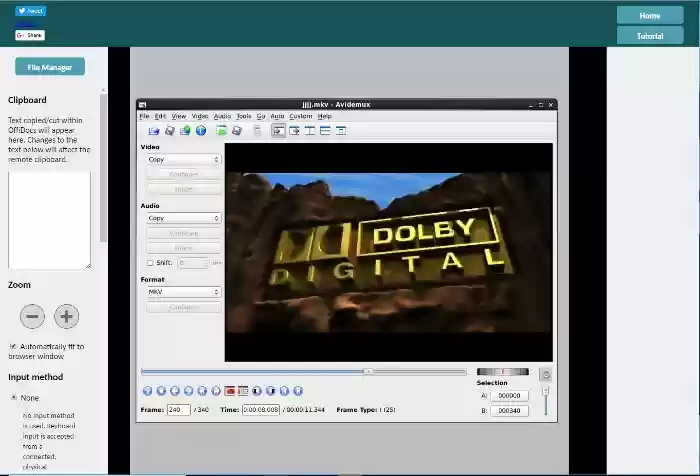Click the Save Video floppy icon

[x=170, y=131]
